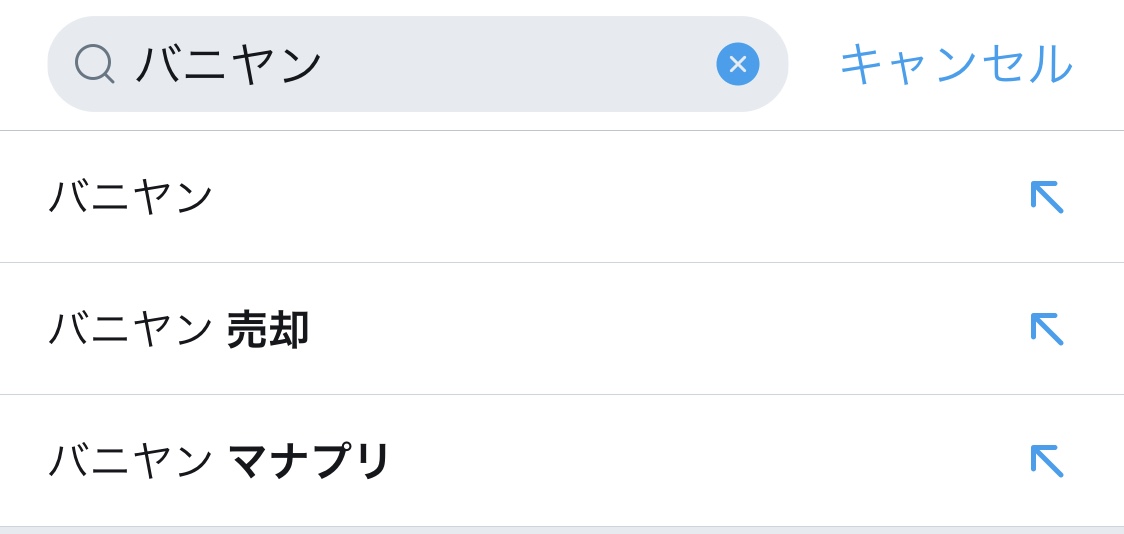Screen dimensions: 1124x534
Task: Click the キャンセル button
Action: tap(955, 64)
